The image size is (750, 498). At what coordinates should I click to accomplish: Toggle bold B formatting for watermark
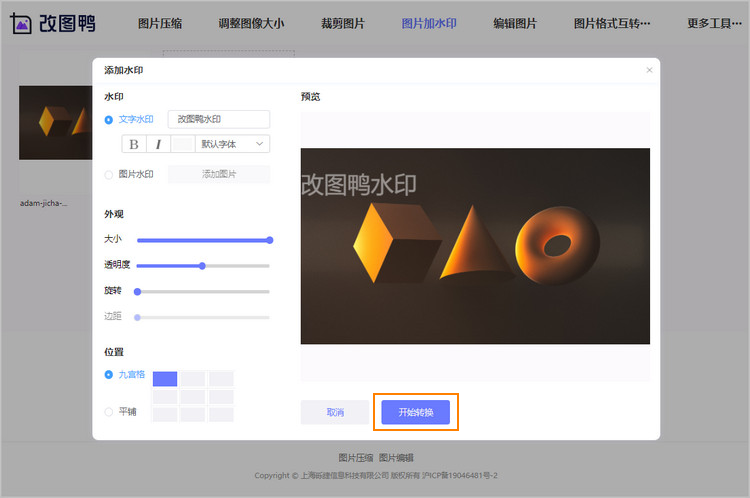coord(134,144)
